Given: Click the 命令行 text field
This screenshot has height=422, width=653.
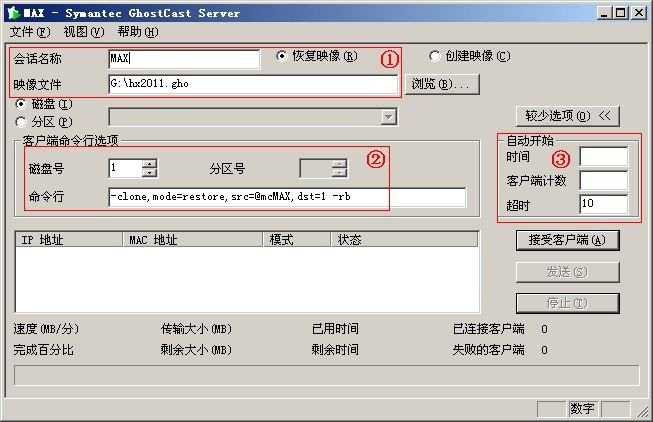Looking at the screenshot, I should pyautogui.click(x=287, y=197).
